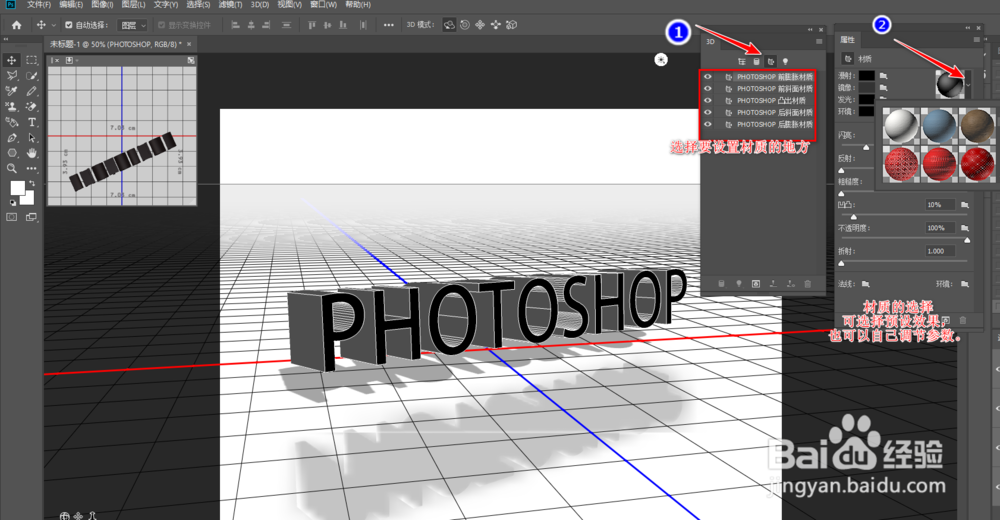Open the 窗口(W) menu
The height and width of the screenshot is (520, 1000).
323,4
